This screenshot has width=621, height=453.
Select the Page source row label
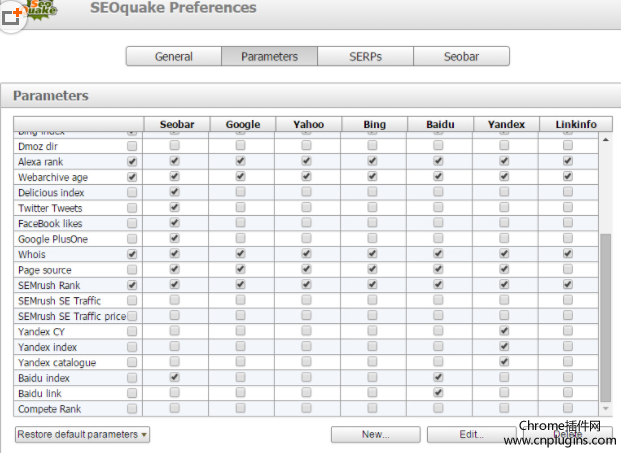45,270
